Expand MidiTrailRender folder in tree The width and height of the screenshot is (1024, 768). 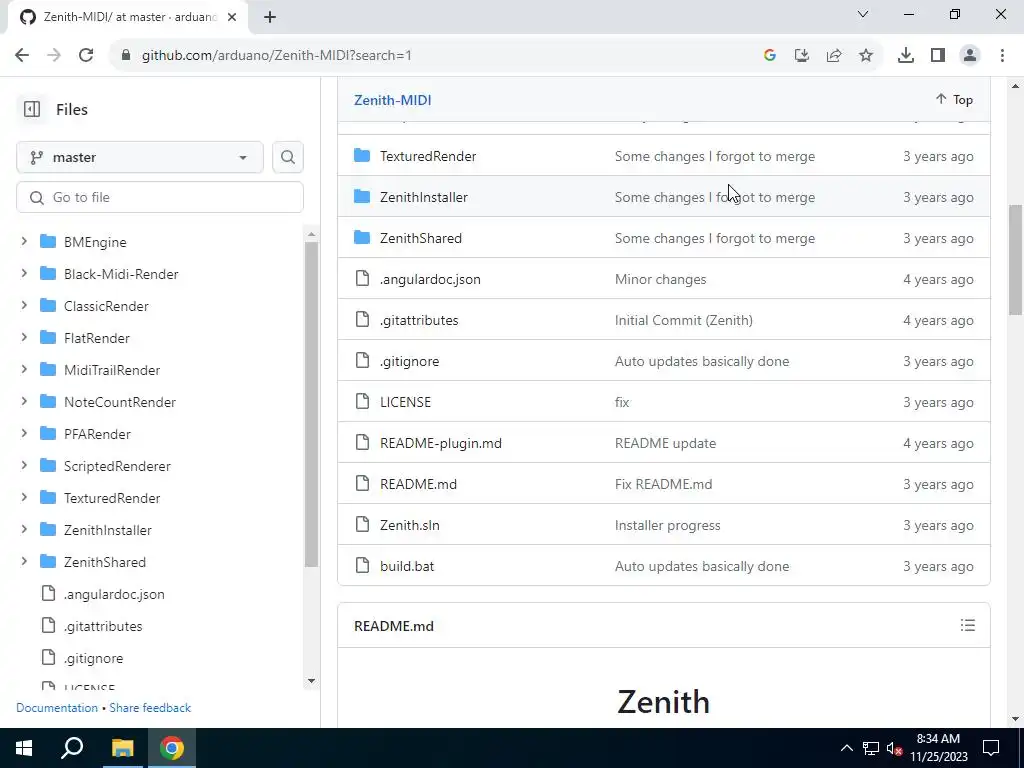pyautogui.click(x=24, y=370)
